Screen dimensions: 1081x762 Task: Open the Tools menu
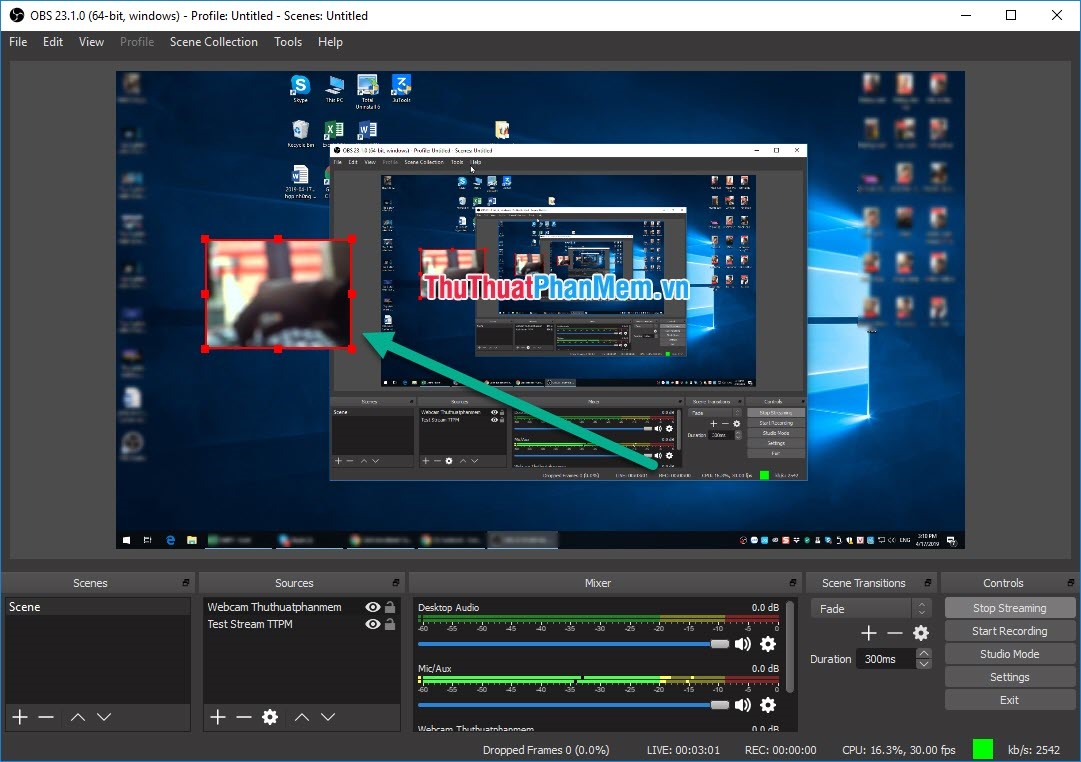coord(288,42)
